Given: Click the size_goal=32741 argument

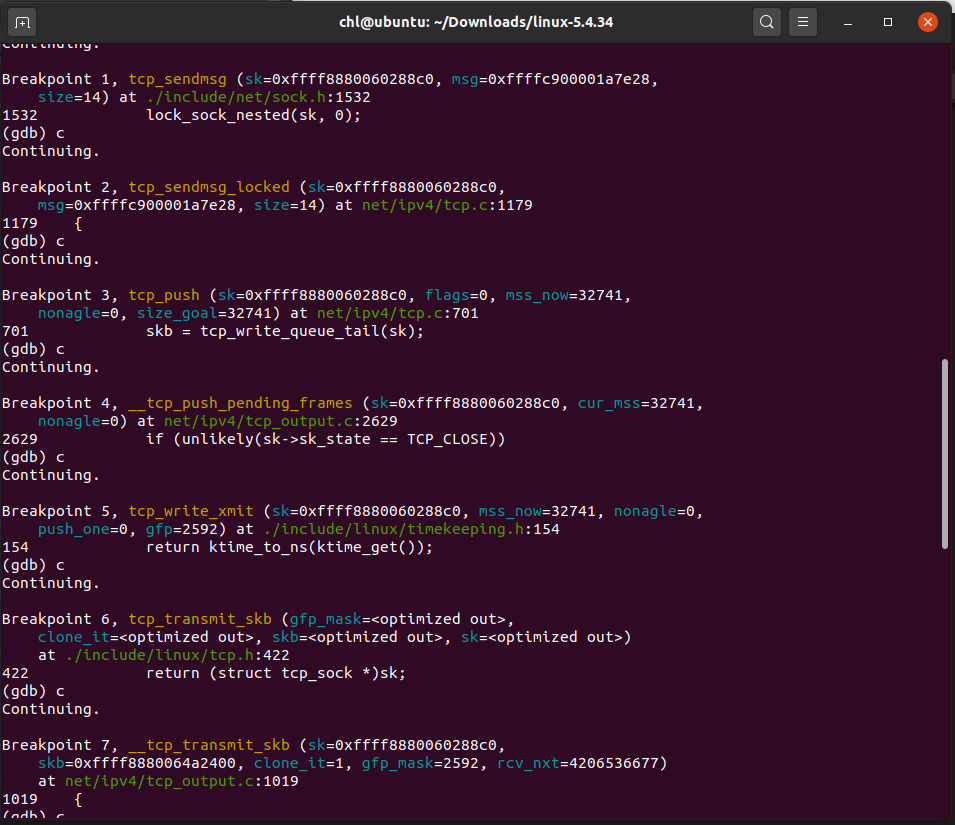Looking at the screenshot, I should (x=204, y=314).
